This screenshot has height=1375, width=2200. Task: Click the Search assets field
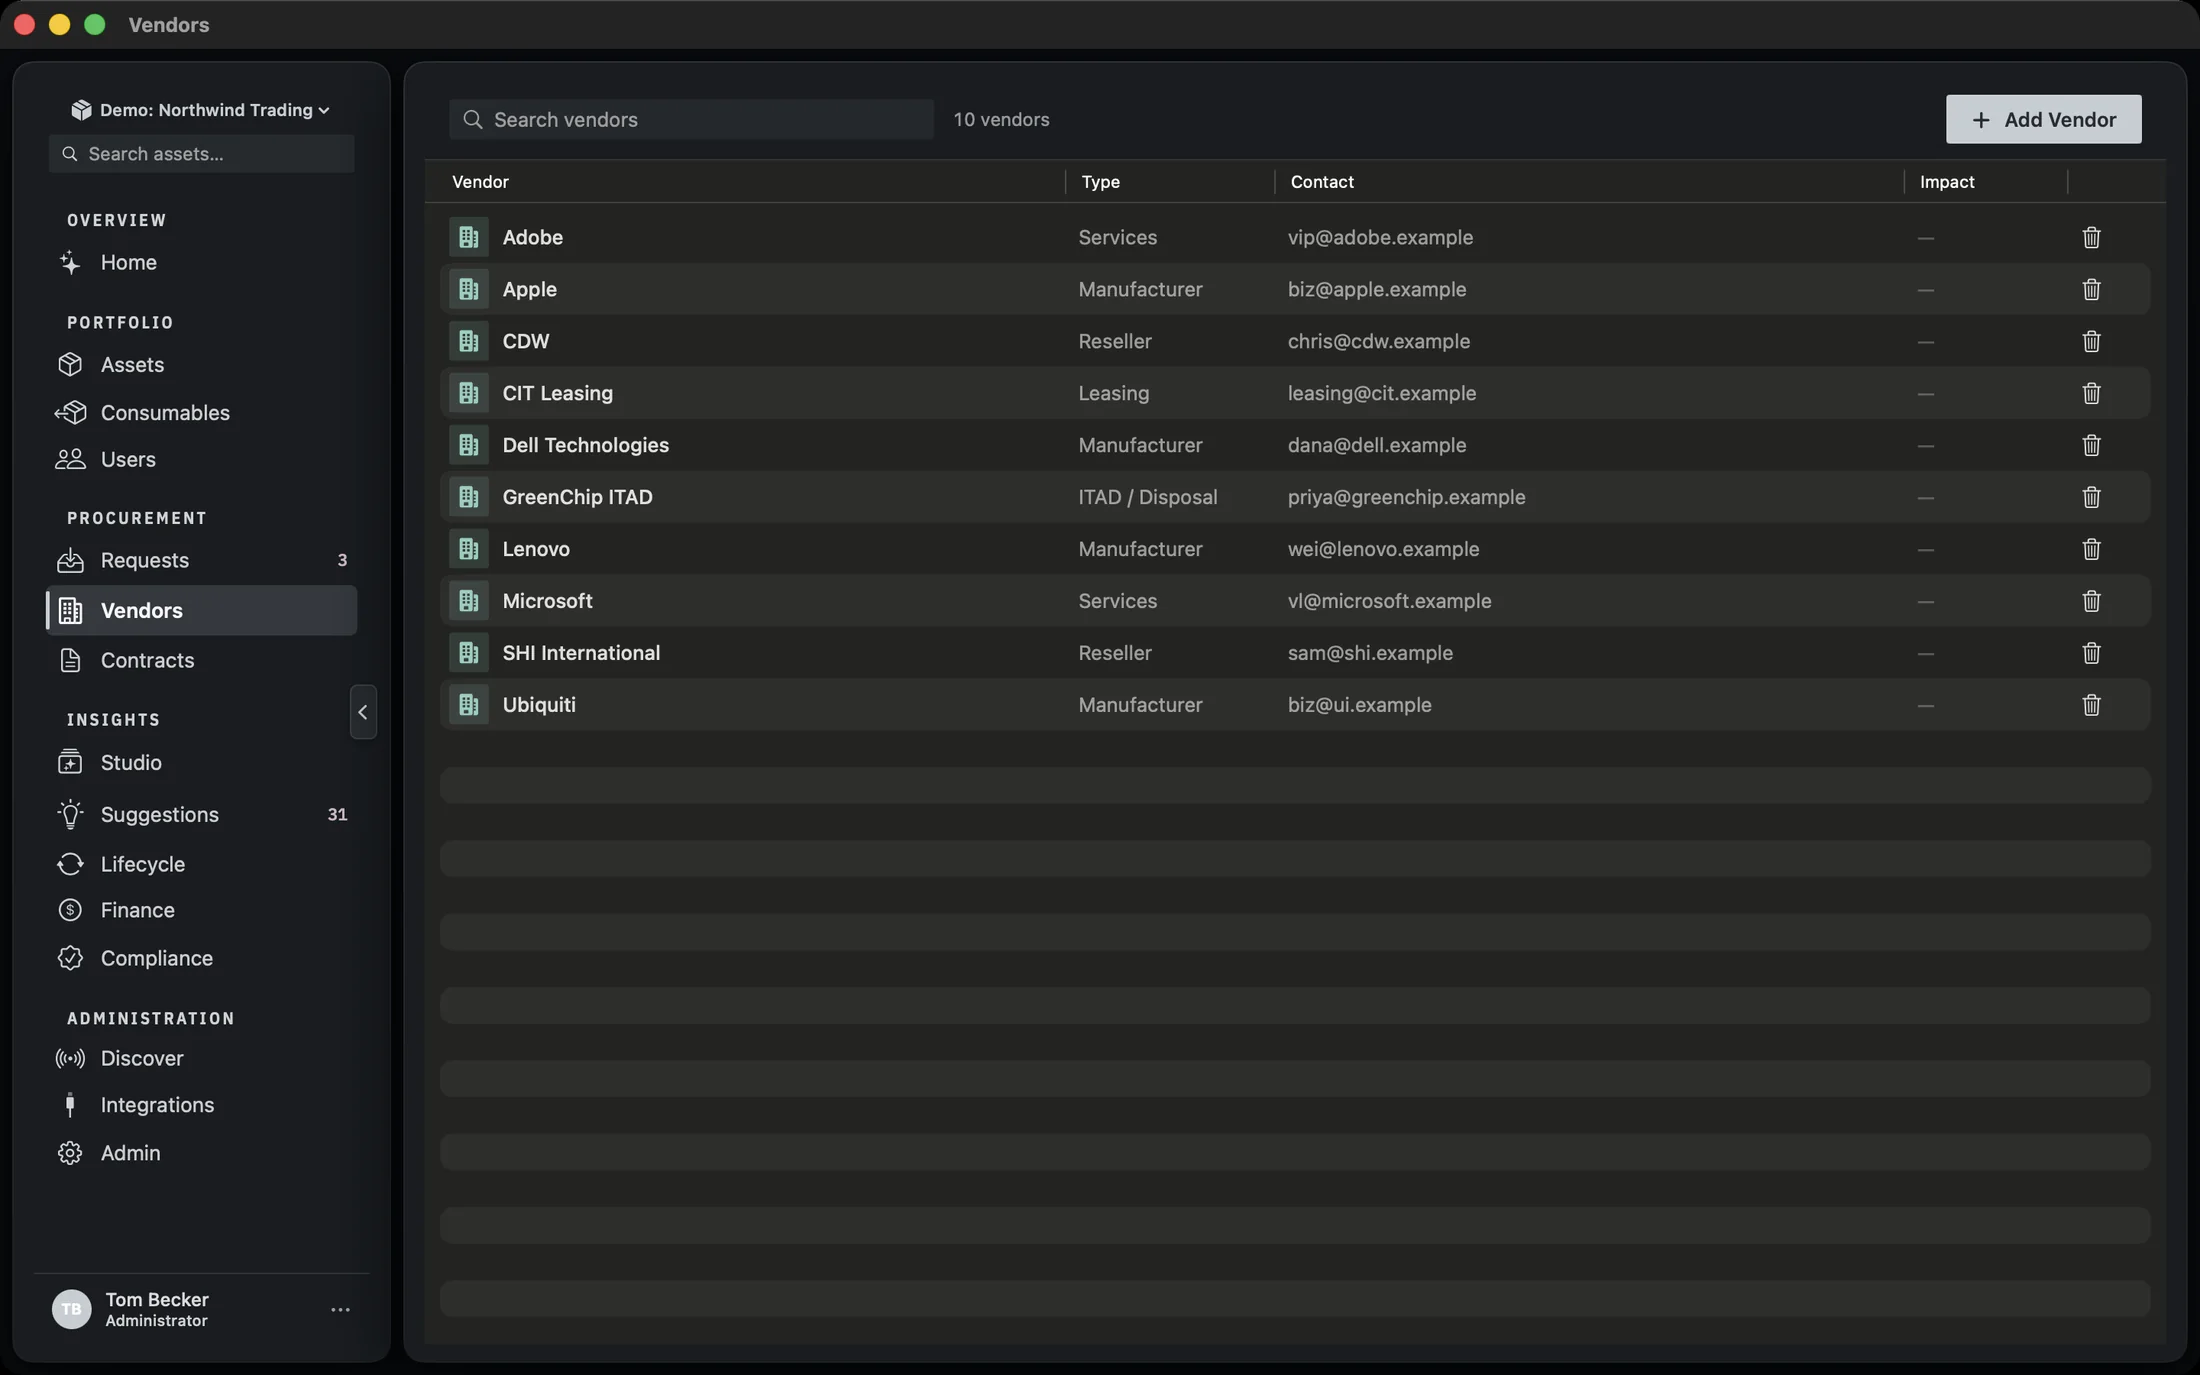(201, 154)
